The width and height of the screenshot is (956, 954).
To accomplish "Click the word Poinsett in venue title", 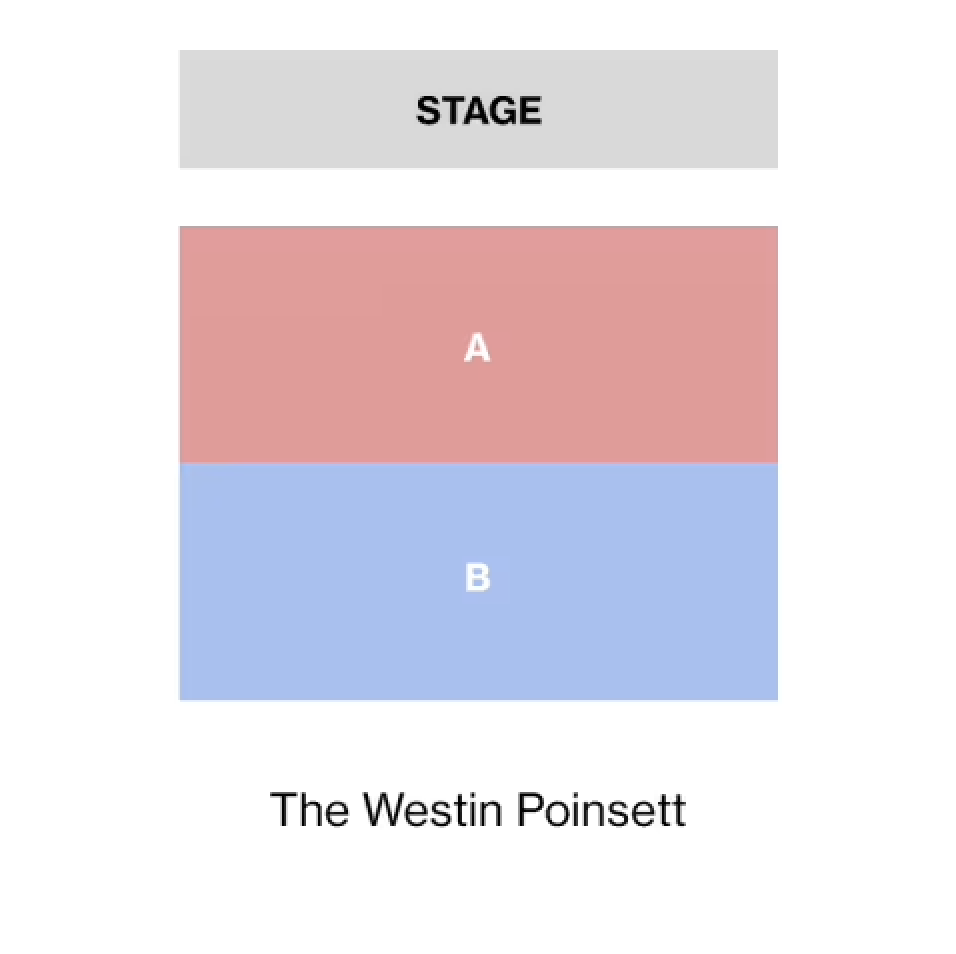I will (x=601, y=809).
